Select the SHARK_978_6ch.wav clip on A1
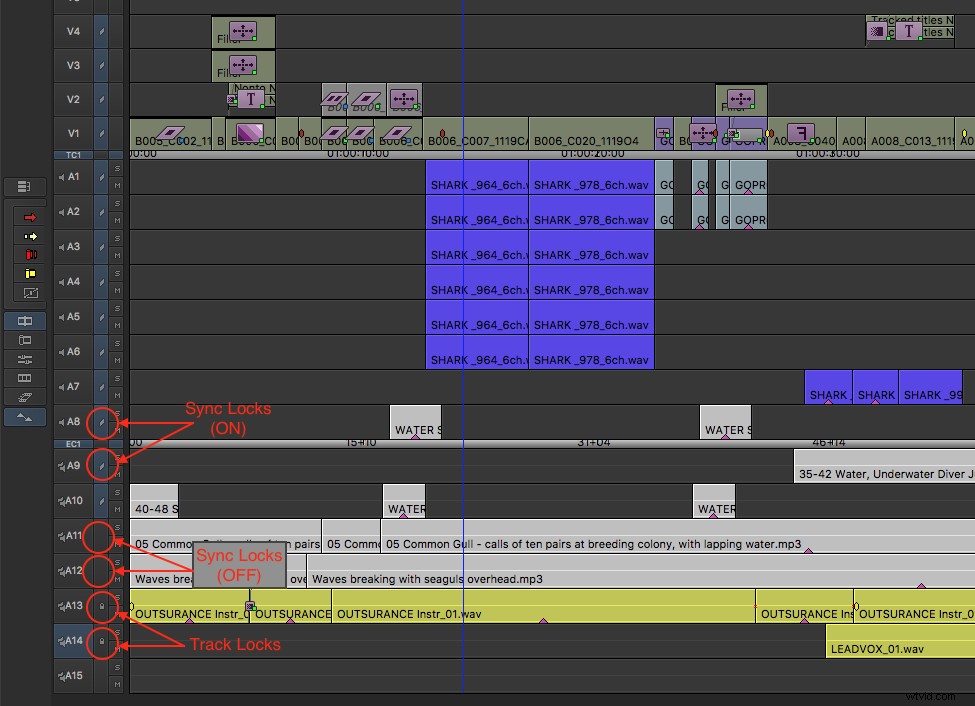The image size is (975, 706). click(x=590, y=184)
